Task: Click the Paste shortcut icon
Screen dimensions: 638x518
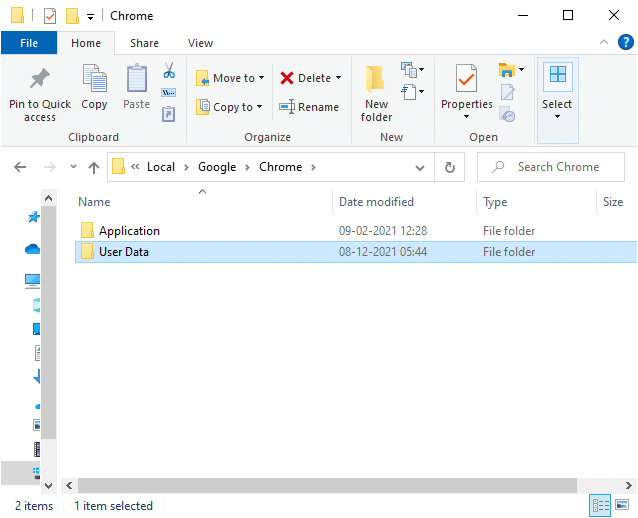Action: pos(168,114)
